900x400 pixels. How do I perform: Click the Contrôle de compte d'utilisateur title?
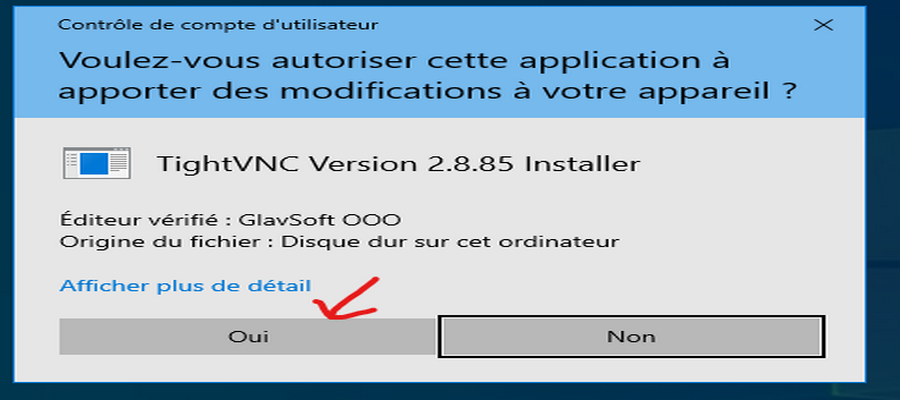click(x=218, y=25)
